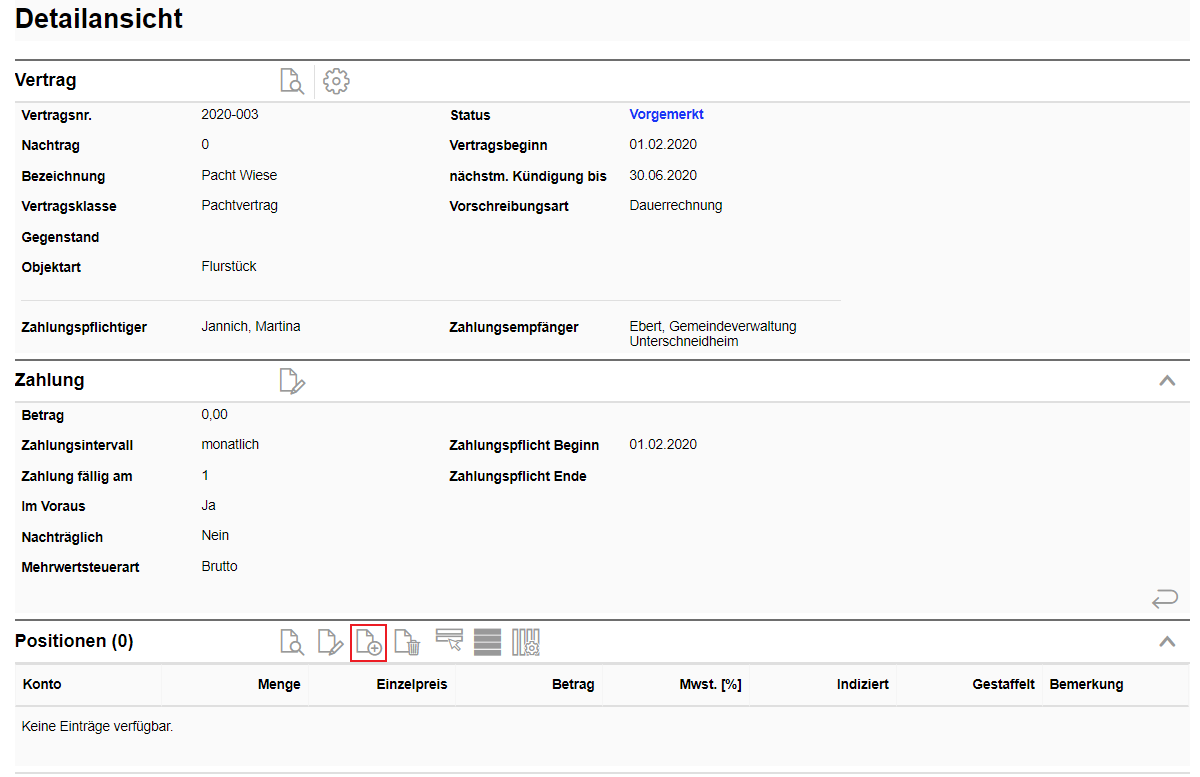1200x777 pixels.
Task: Collapse the Positionen section
Action: (x=1166, y=642)
